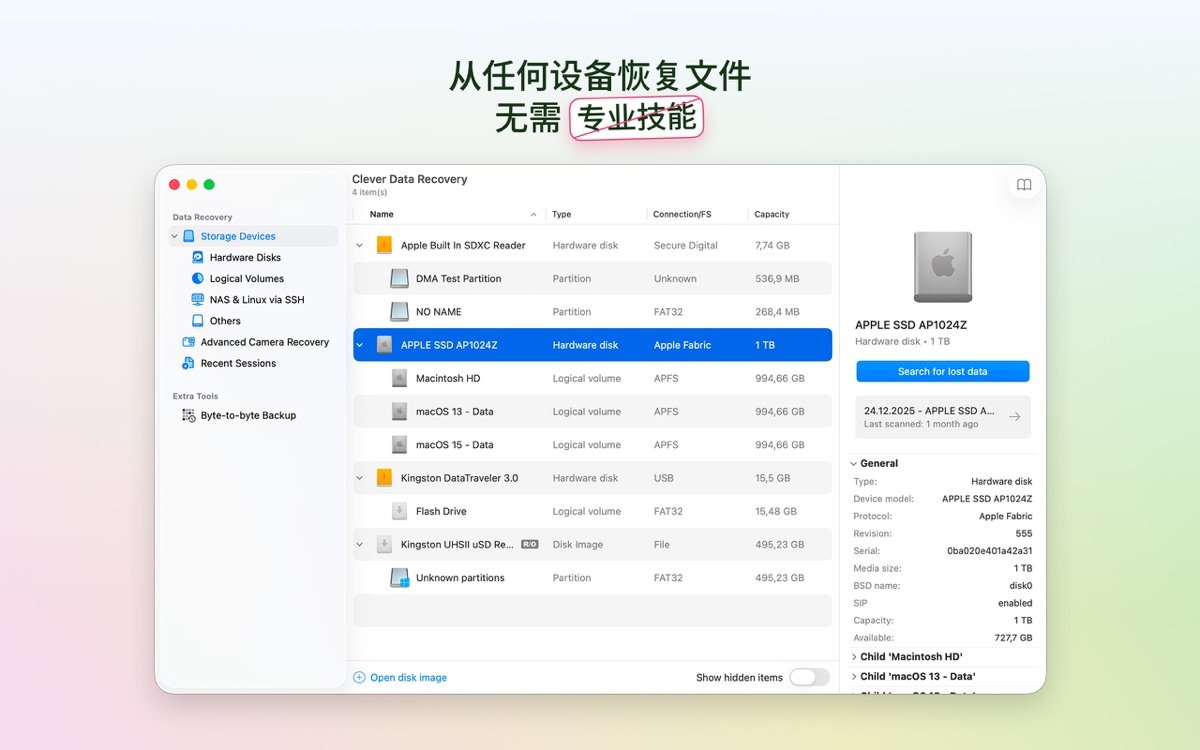The height and width of the screenshot is (750, 1200).
Task: Enable the Show hidden items switch
Action: pyautogui.click(x=809, y=677)
